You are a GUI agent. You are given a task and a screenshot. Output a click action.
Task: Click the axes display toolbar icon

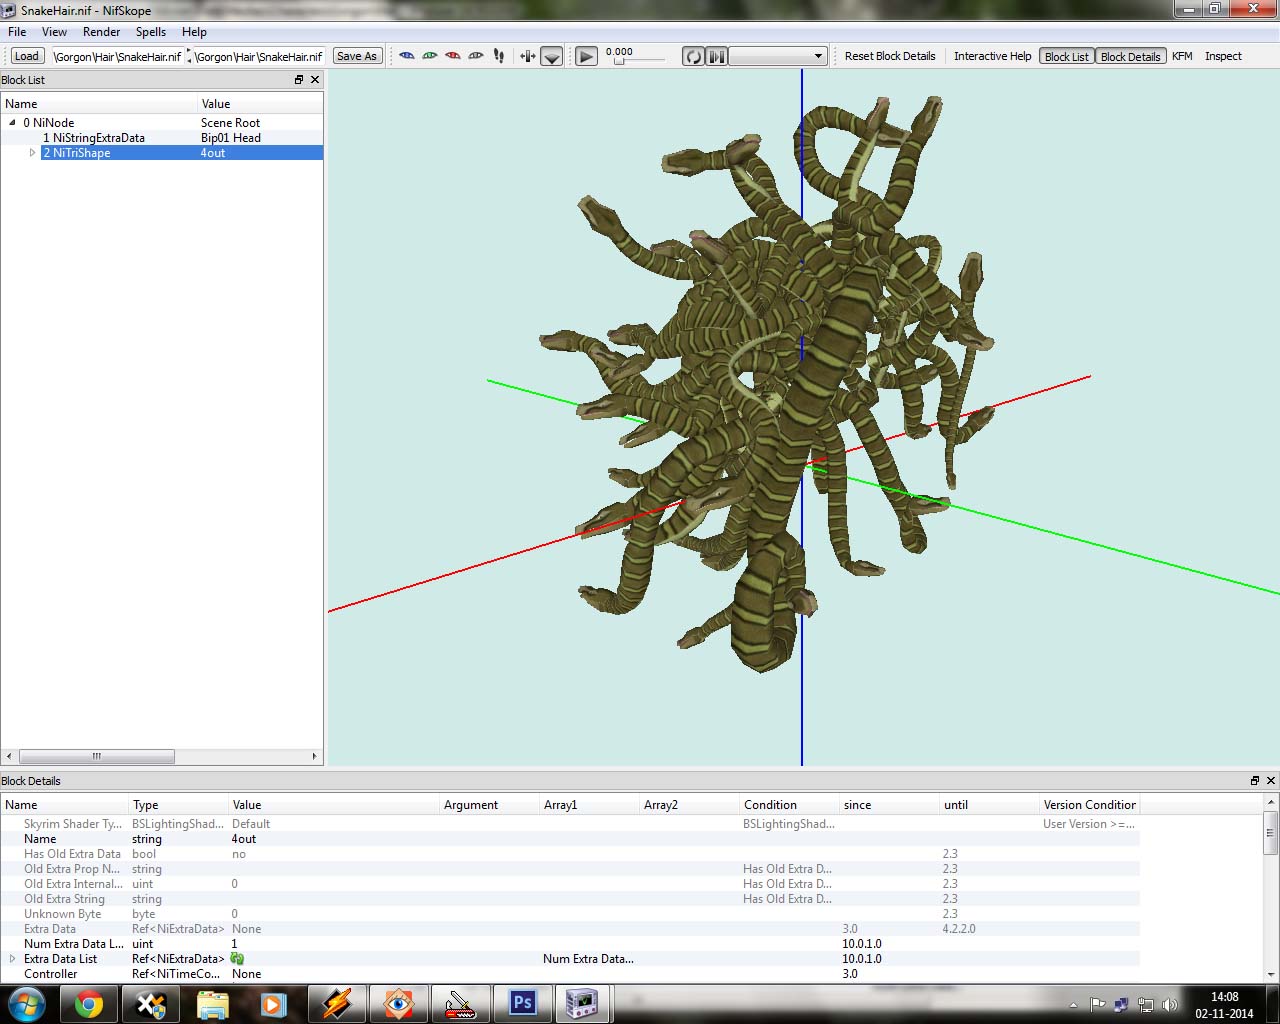pyautogui.click(x=528, y=56)
